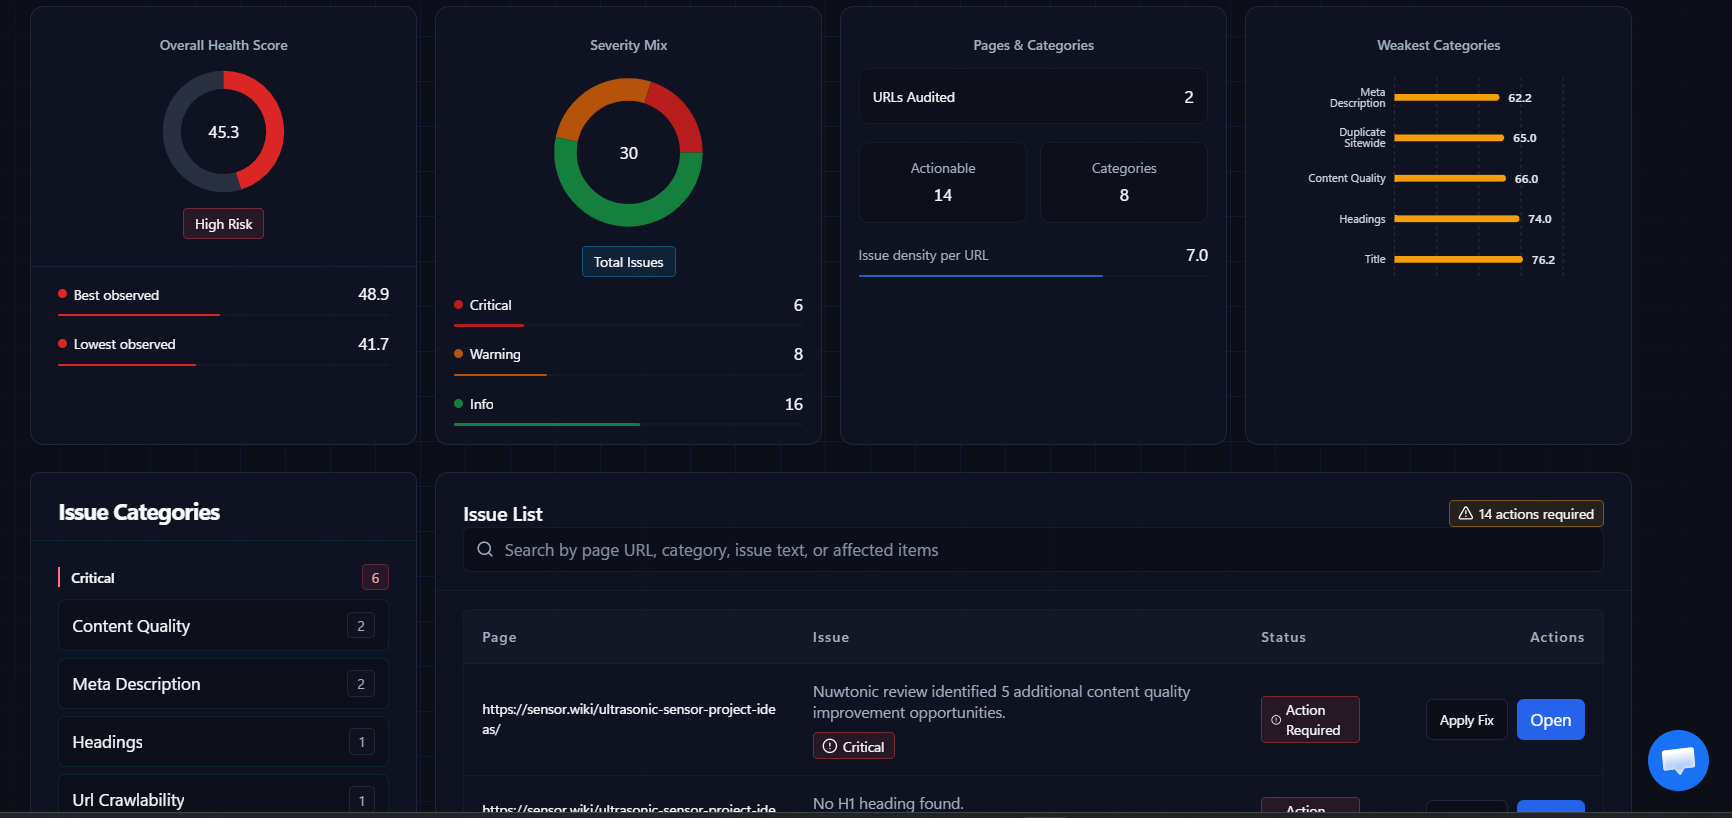The width and height of the screenshot is (1732, 818).
Task: Open the first issue with blue Open button
Action: (x=1550, y=720)
